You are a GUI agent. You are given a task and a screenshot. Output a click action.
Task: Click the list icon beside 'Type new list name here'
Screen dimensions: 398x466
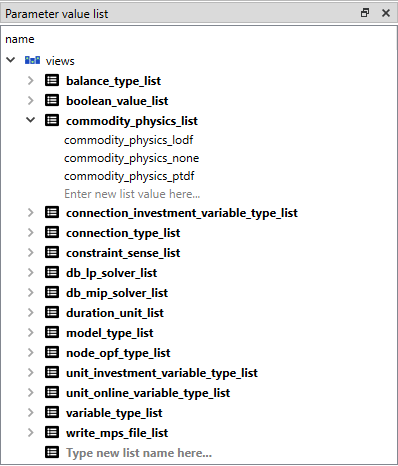(52, 452)
